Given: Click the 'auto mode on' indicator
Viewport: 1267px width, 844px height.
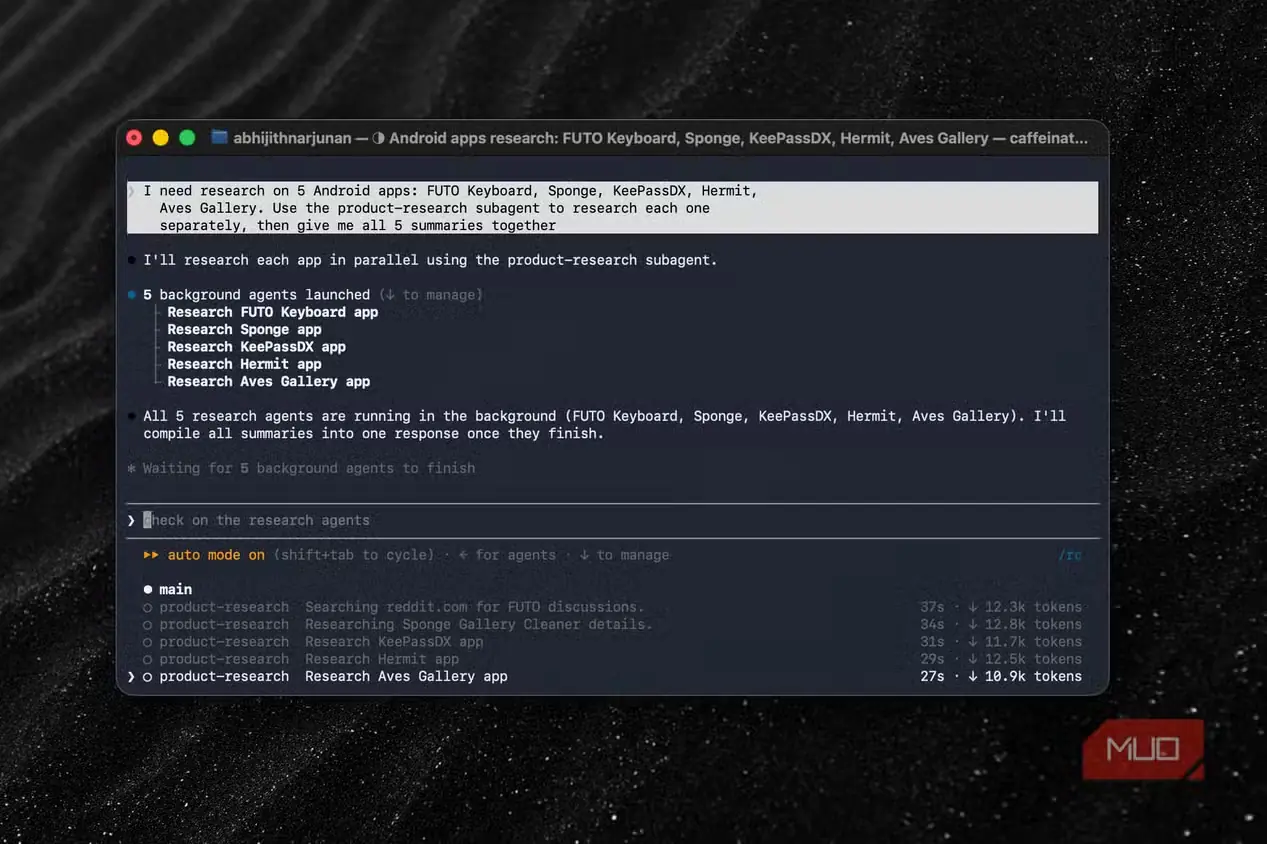Looking at the screenshot, I should (x=216, y=555).
